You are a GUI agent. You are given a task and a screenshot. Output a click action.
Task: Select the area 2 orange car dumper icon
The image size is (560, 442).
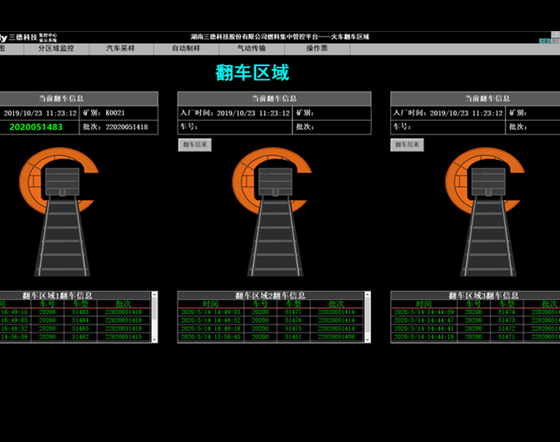click(x=272, y=180)
